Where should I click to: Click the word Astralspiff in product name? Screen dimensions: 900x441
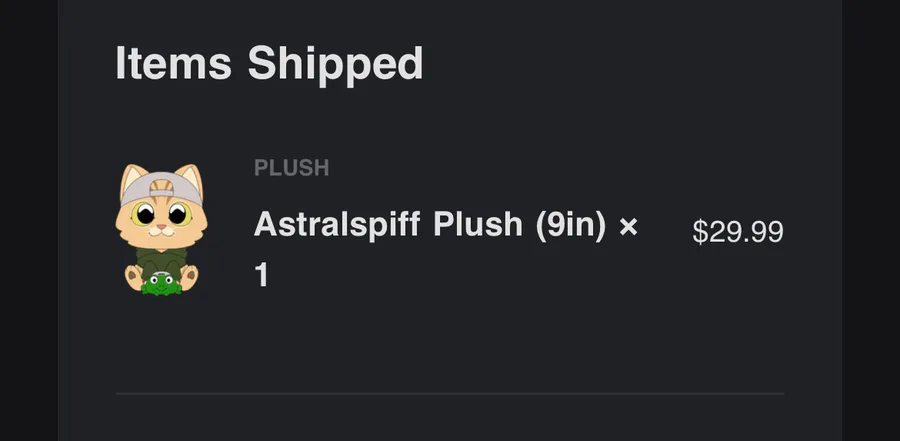click(338, 225)
